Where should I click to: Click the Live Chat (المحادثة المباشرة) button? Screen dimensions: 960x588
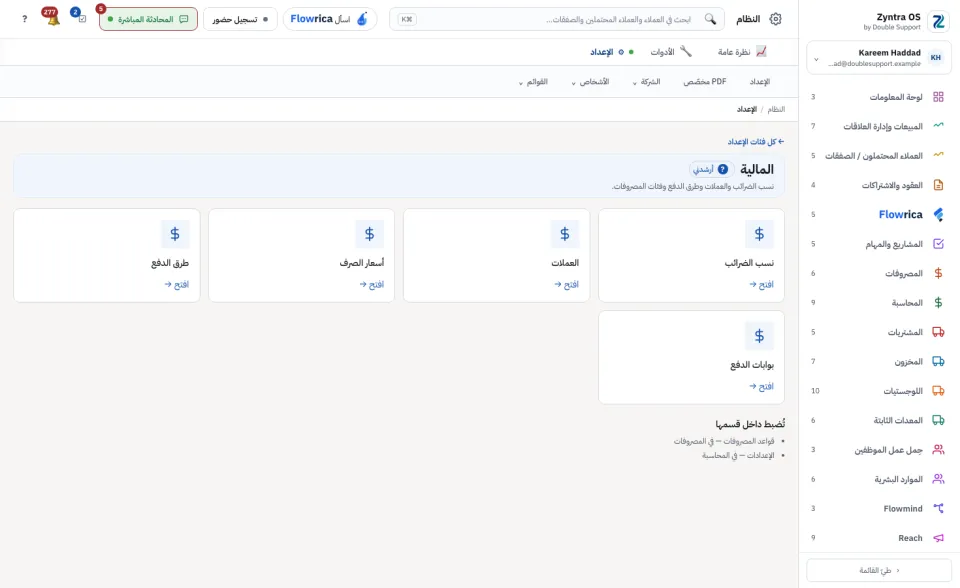click(x=148, y=19)
